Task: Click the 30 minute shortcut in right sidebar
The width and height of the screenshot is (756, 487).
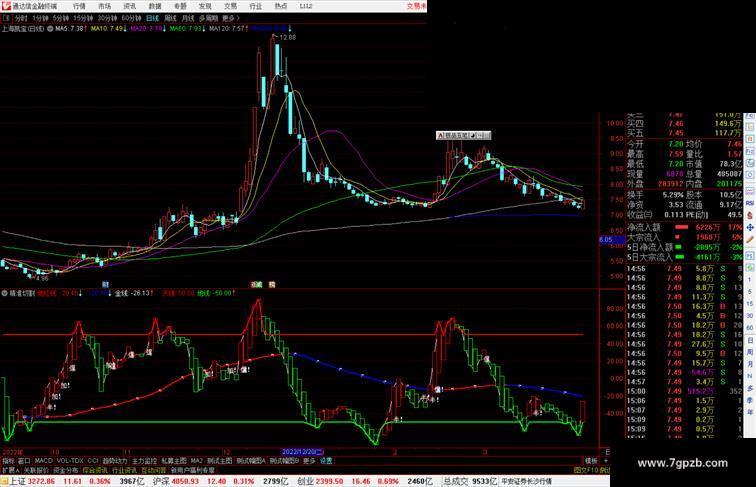Action: click(750, 315)
